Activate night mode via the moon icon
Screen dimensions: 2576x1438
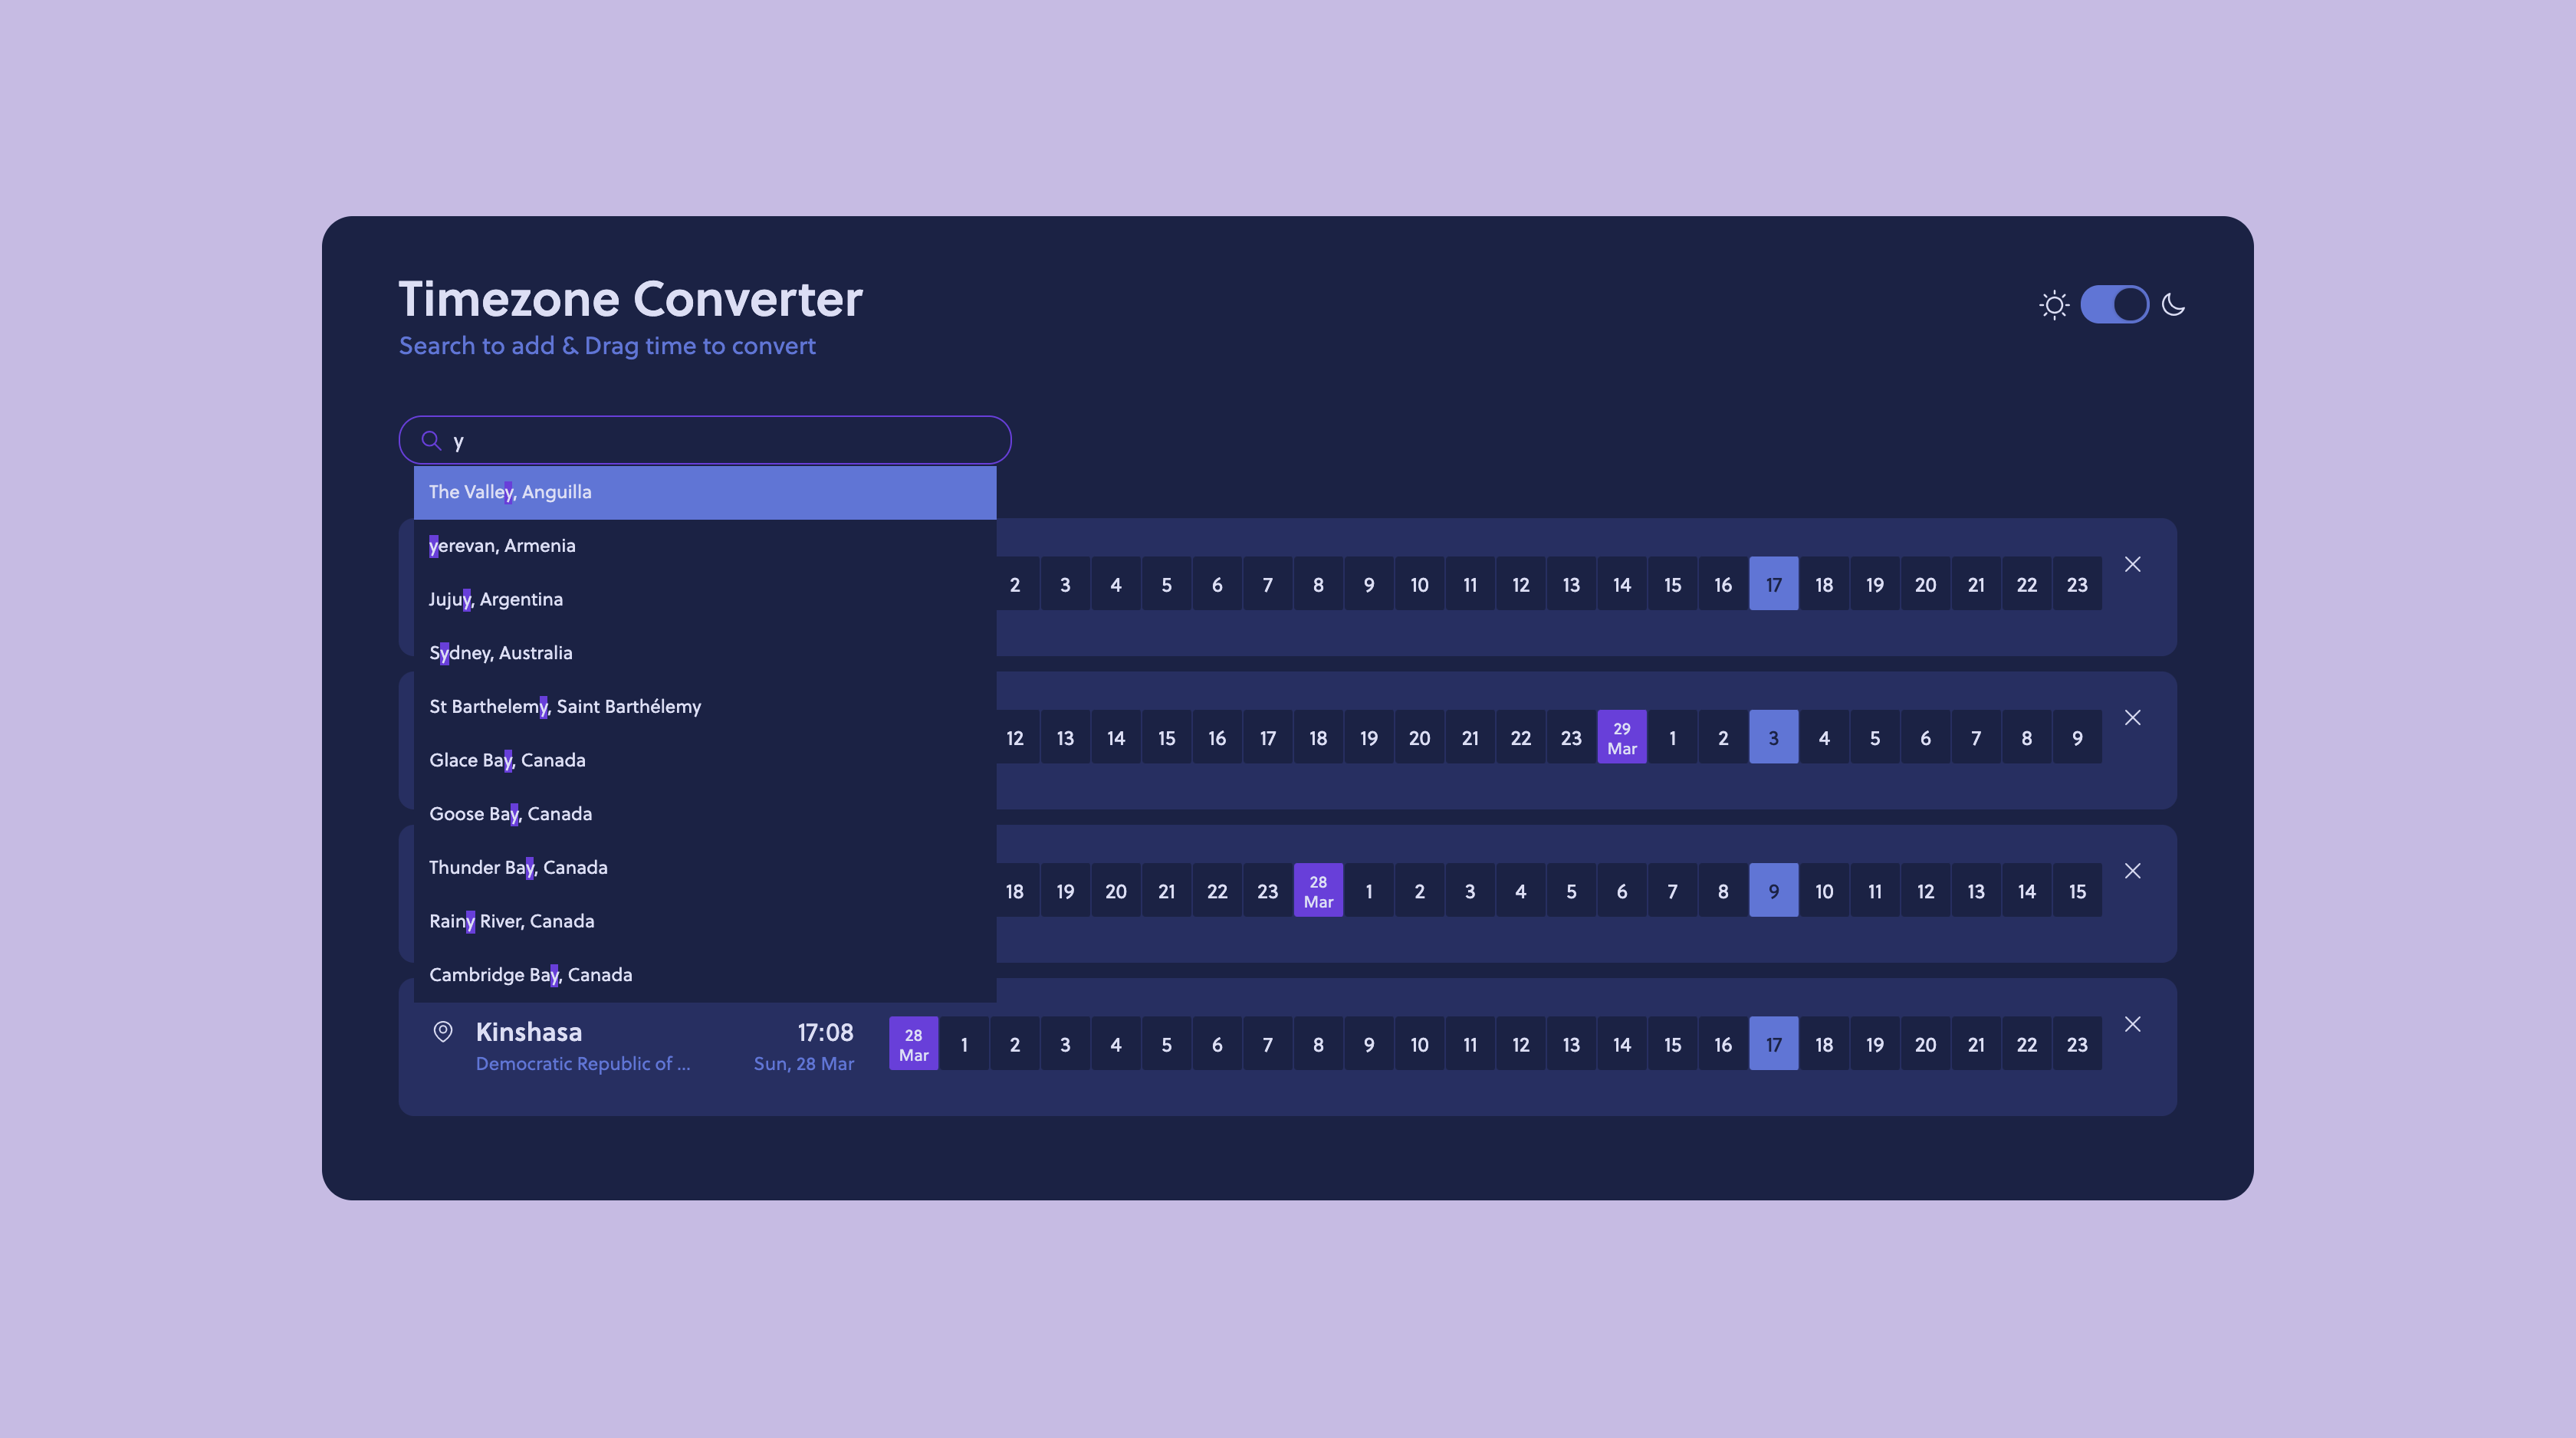tap(2175, 305)
